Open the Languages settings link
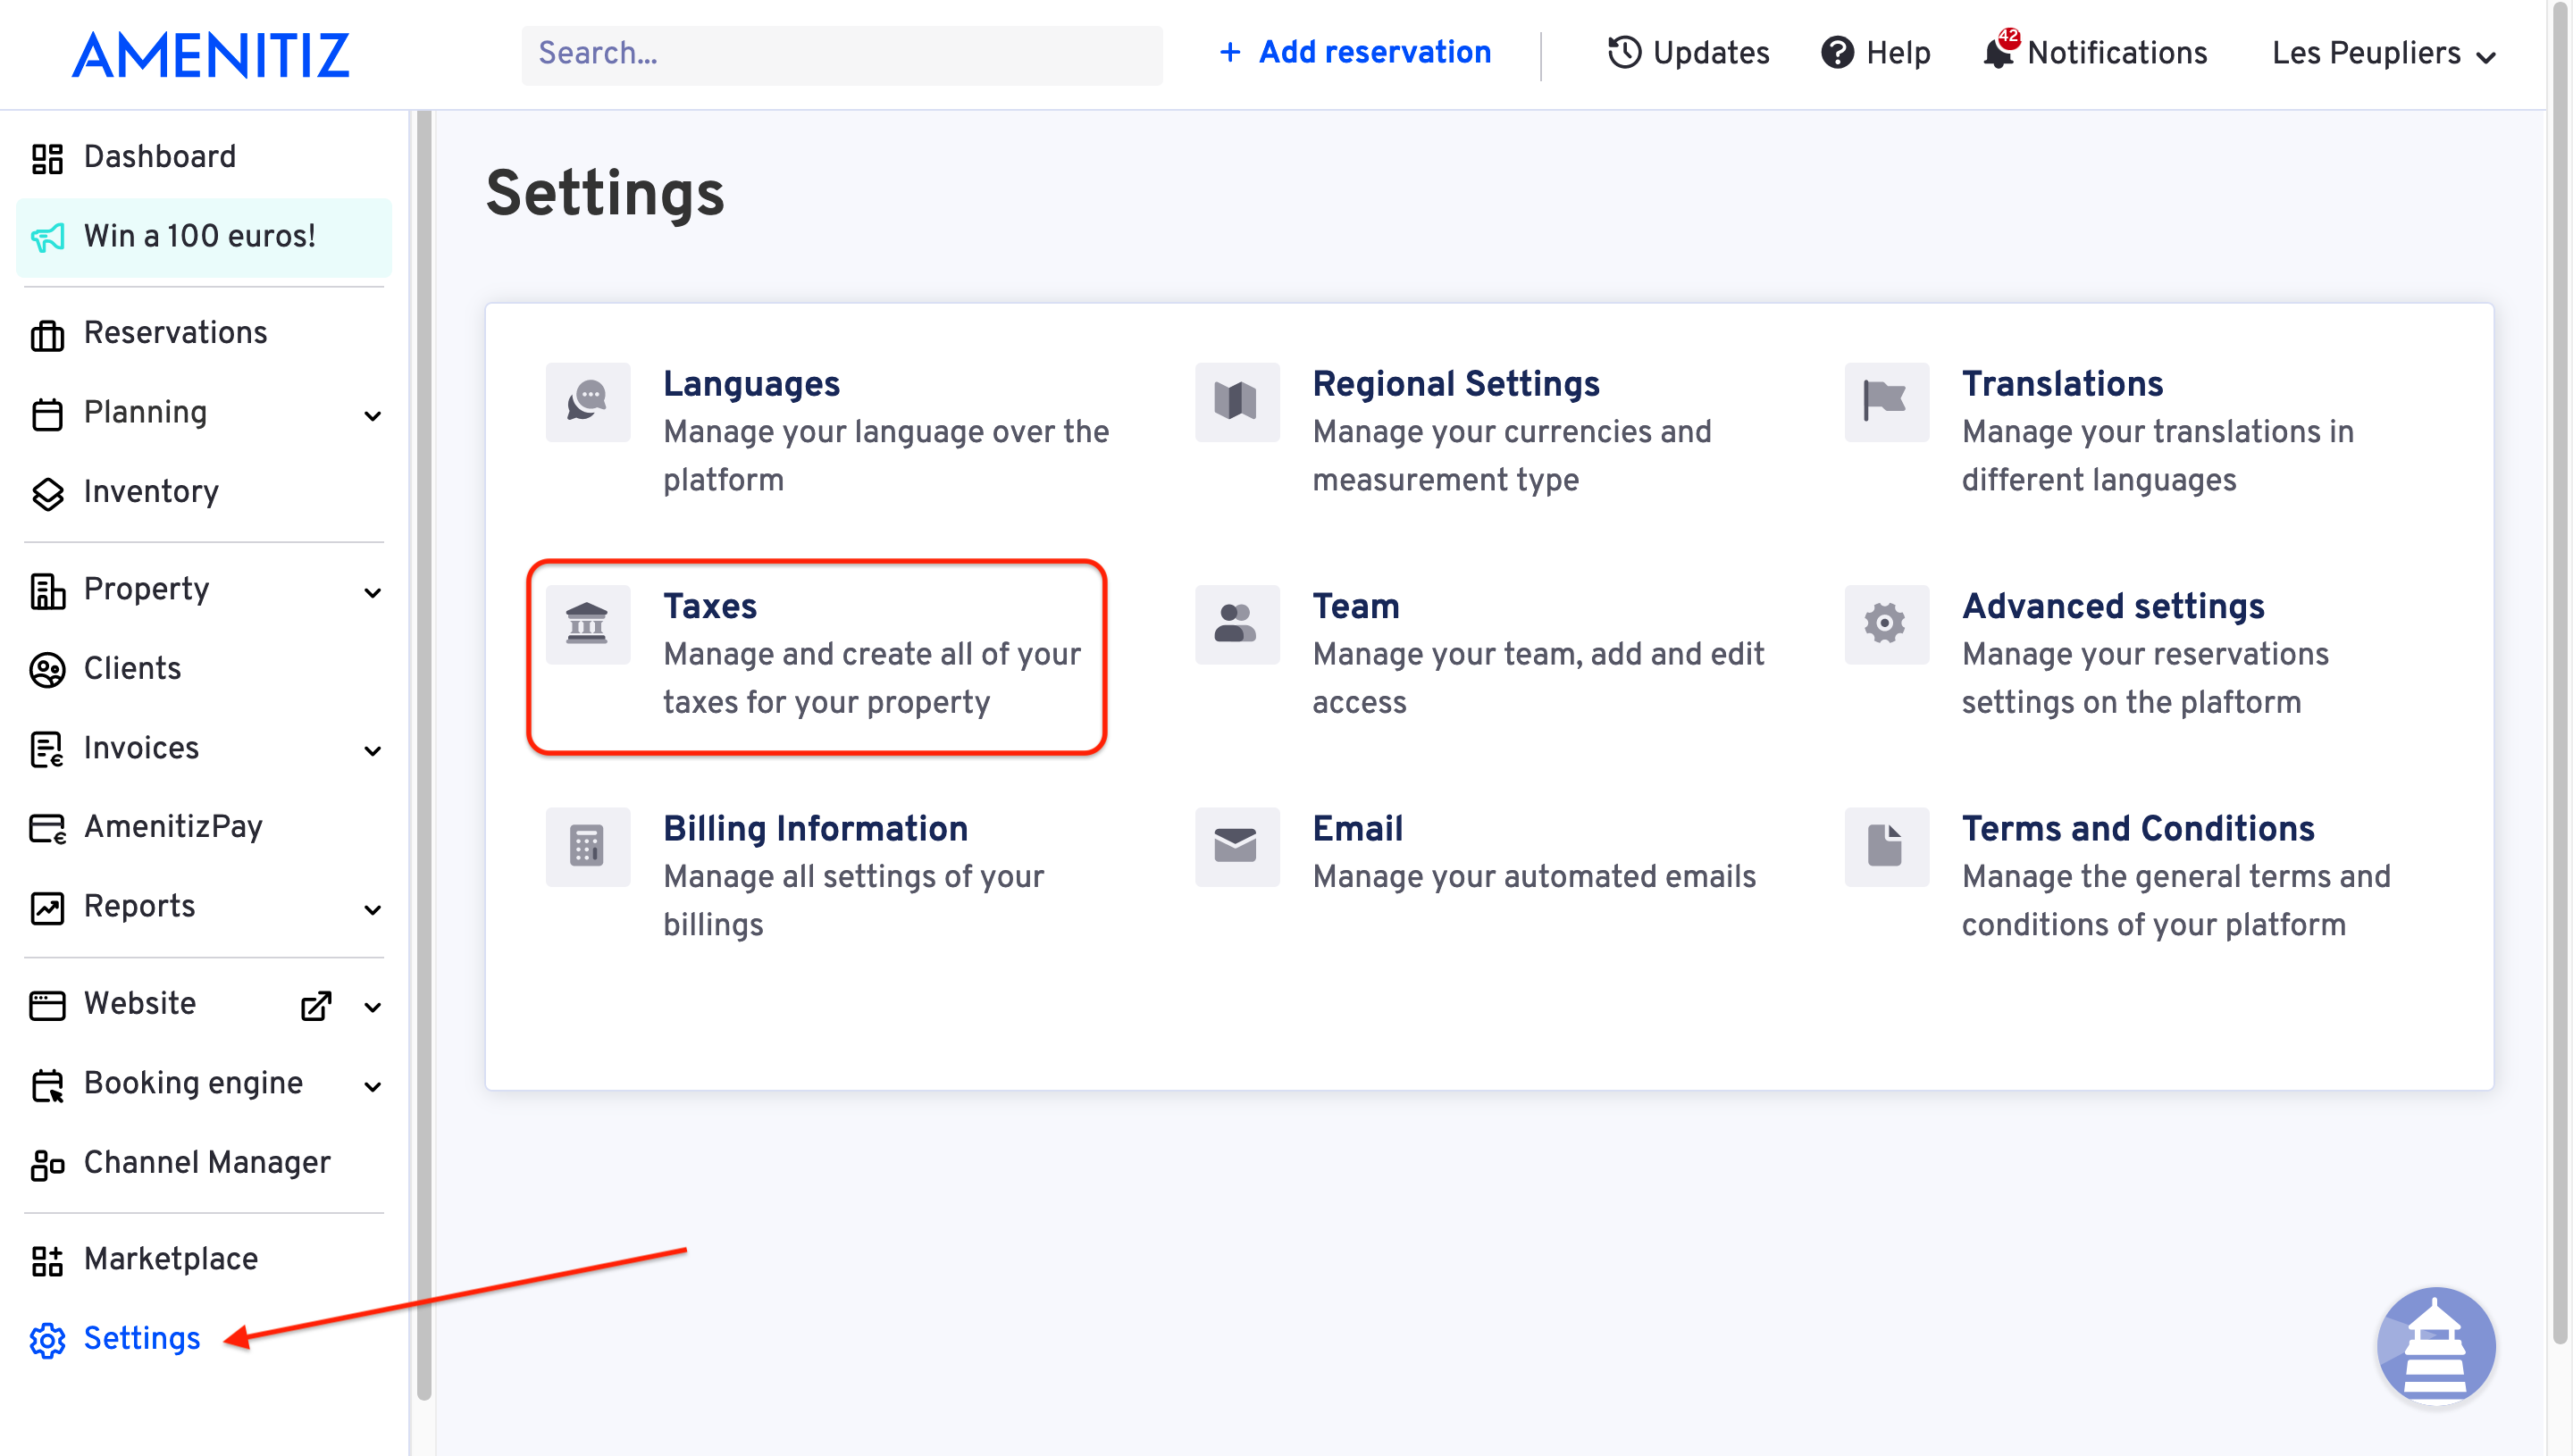Viewport: 2573px width, 1456px height. pos(751,384)
